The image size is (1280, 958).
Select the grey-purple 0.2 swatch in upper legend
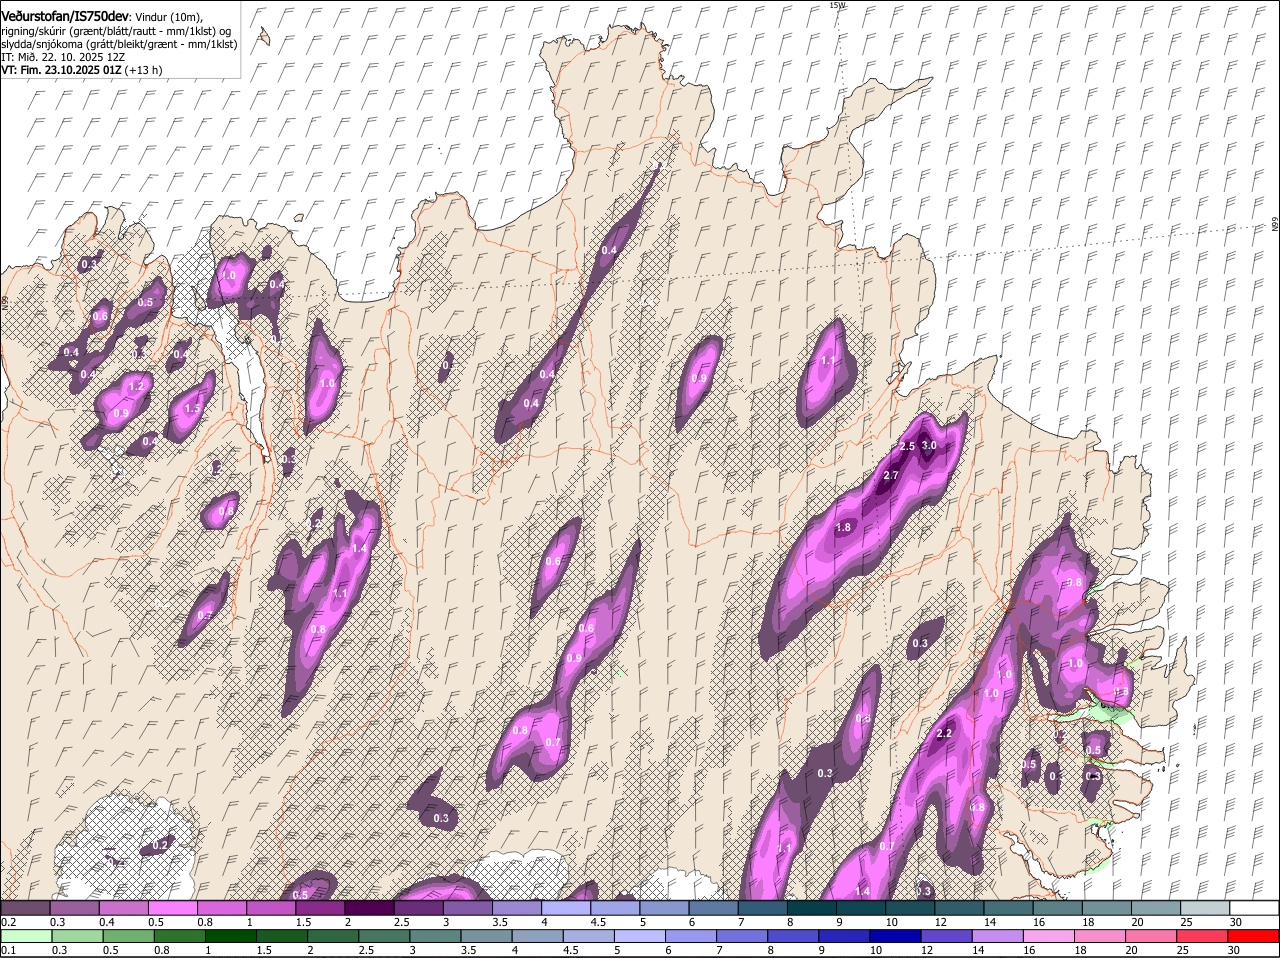(x=25, y=907)
